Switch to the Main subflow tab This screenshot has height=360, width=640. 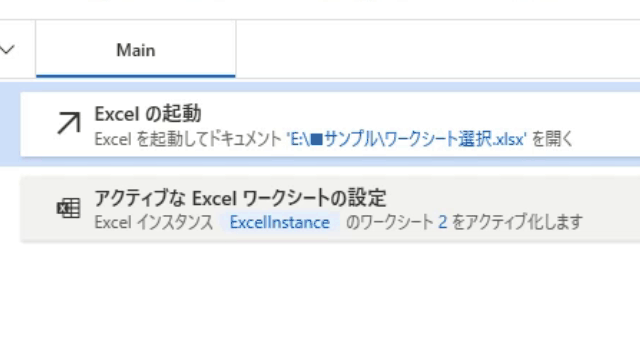(x=136, y=49)
